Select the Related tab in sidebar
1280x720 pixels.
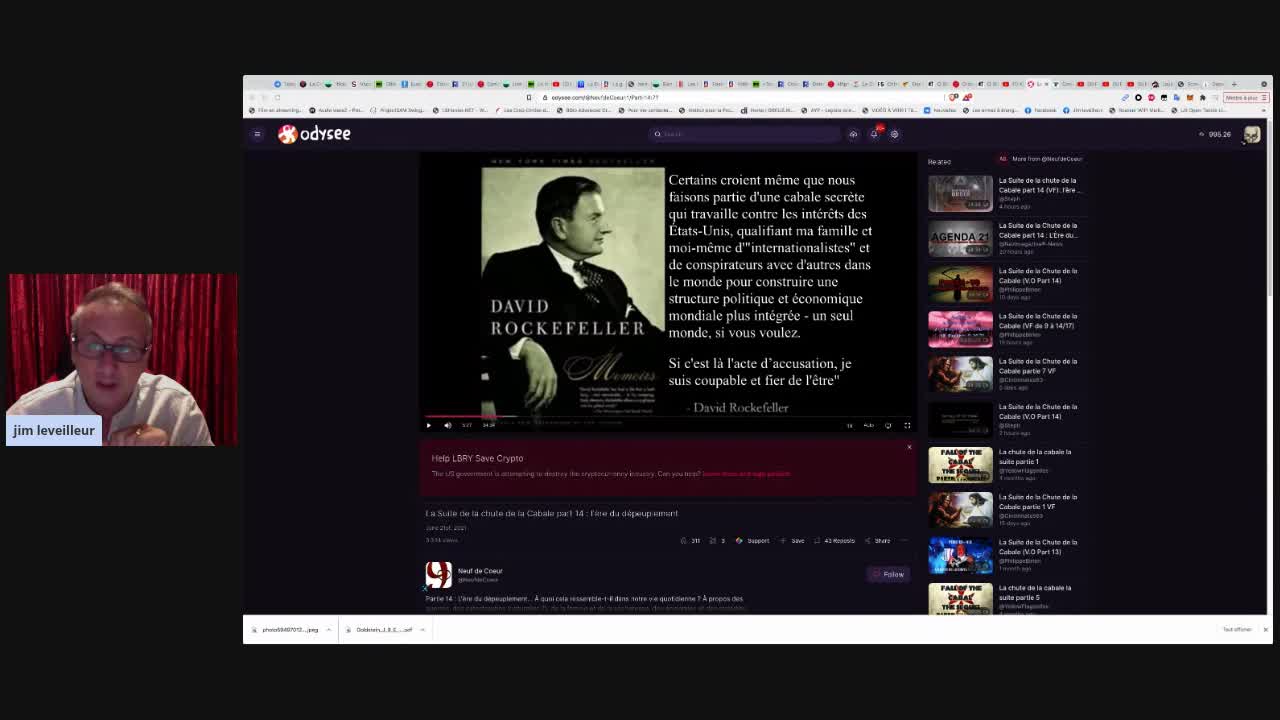pyautogui.click(x=939, y=162)
